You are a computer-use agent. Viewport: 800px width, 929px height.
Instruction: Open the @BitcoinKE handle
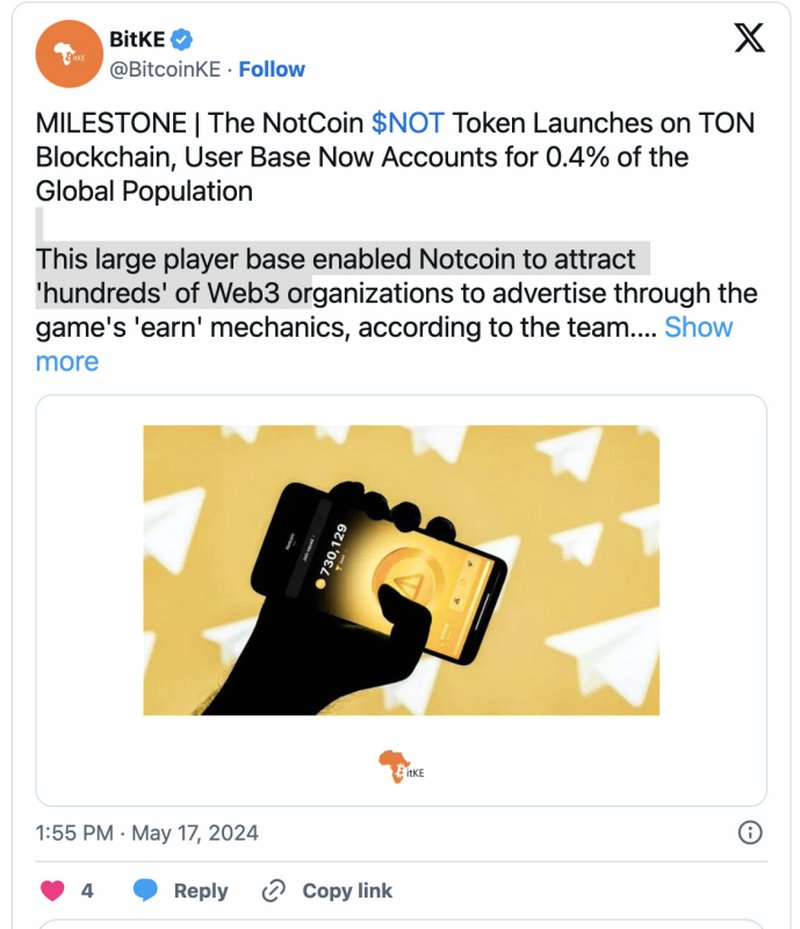click(x=165, y=69)
